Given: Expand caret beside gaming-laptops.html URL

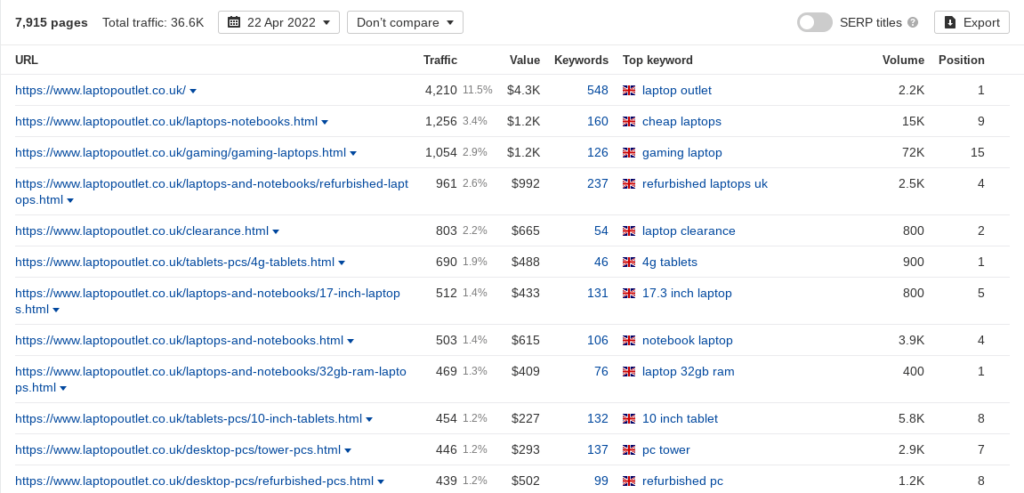Looking at the screenshot, I should [x=353, y=153].
